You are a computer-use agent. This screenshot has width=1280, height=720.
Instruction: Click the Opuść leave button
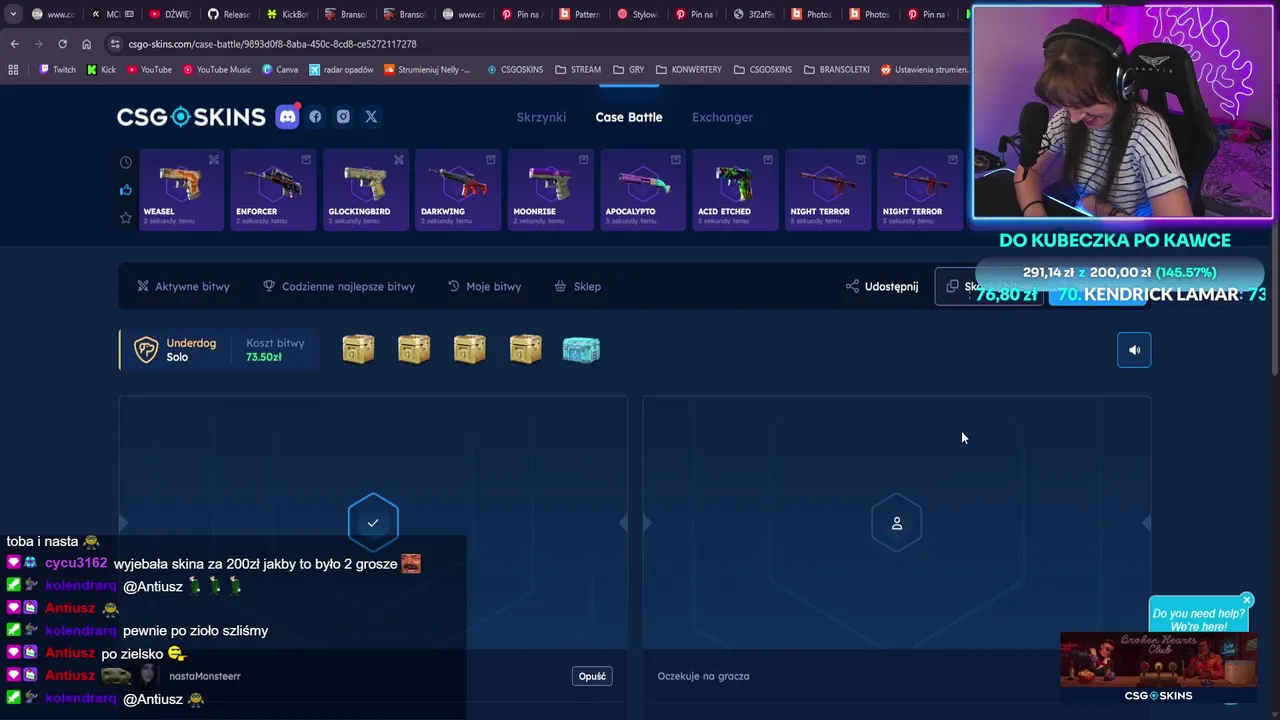[592, 676]
